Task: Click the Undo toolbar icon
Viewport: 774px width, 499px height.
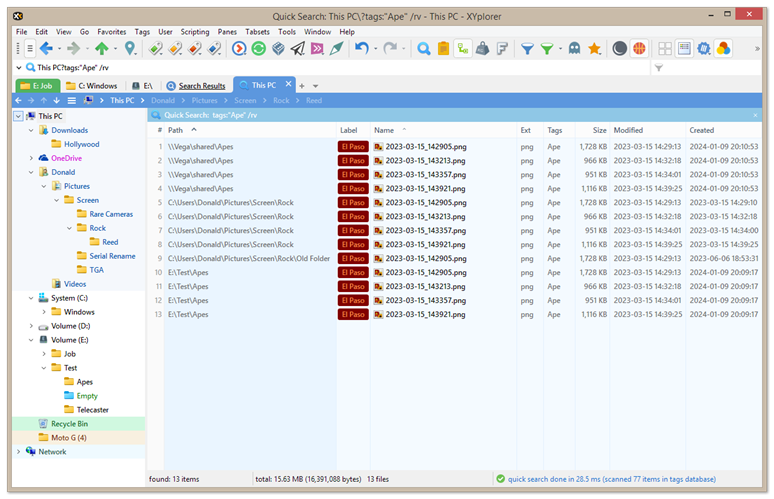Action: (x=361, y=48)
